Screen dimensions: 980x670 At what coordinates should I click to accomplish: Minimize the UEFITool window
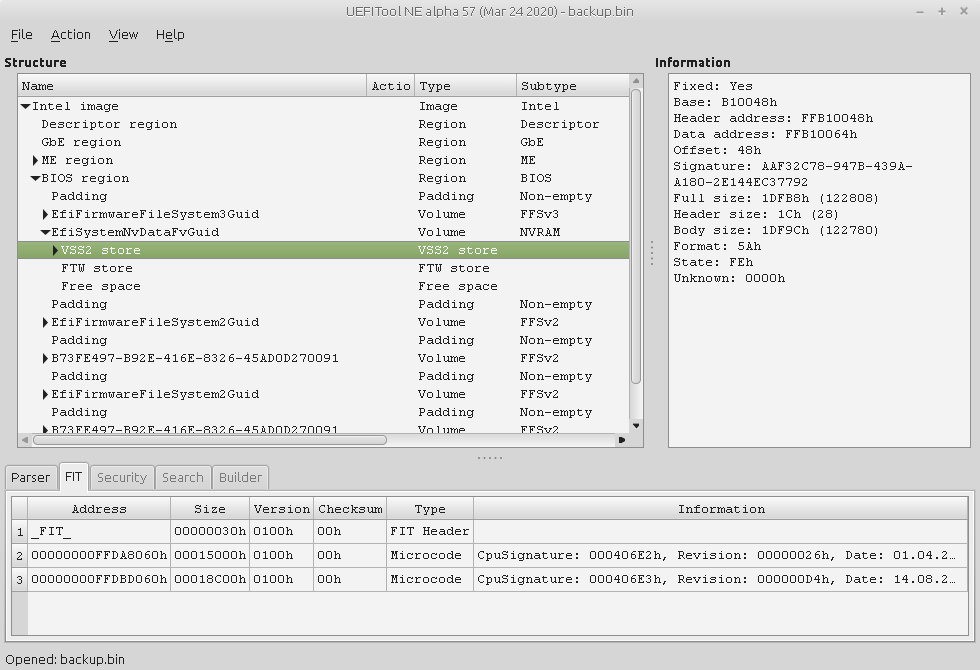(920, 11)
